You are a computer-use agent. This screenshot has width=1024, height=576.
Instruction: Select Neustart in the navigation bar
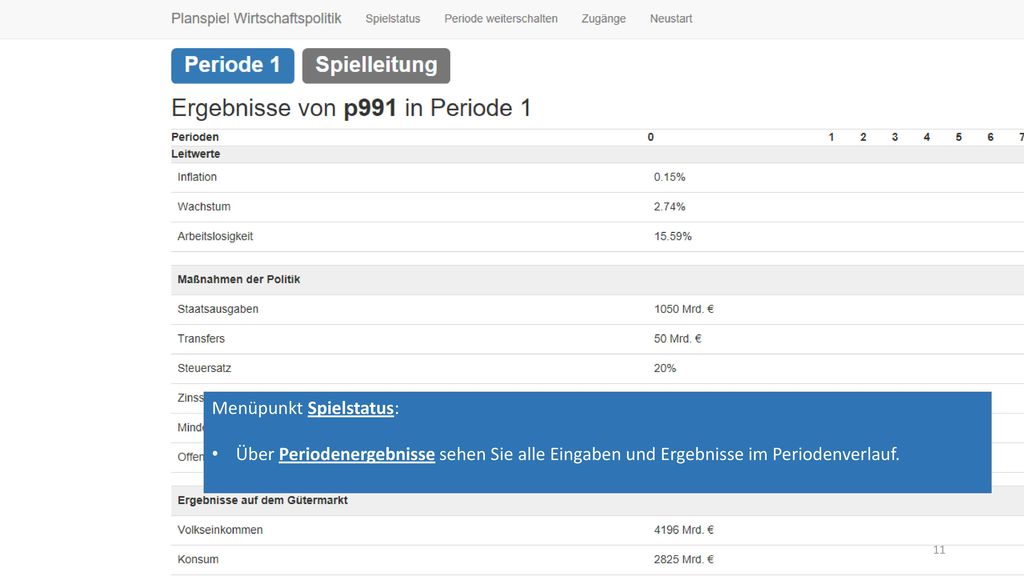(x=671, y=19)
